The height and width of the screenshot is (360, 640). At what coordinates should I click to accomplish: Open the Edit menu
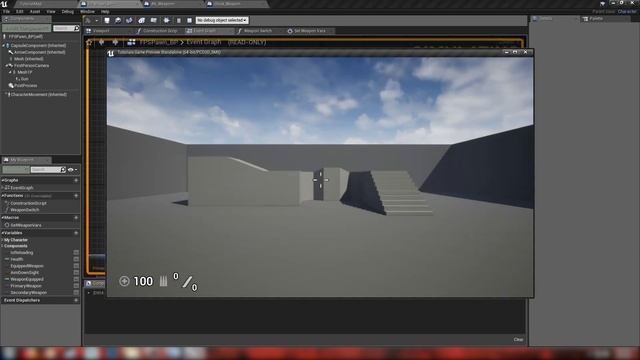click(x=20, y=11)
